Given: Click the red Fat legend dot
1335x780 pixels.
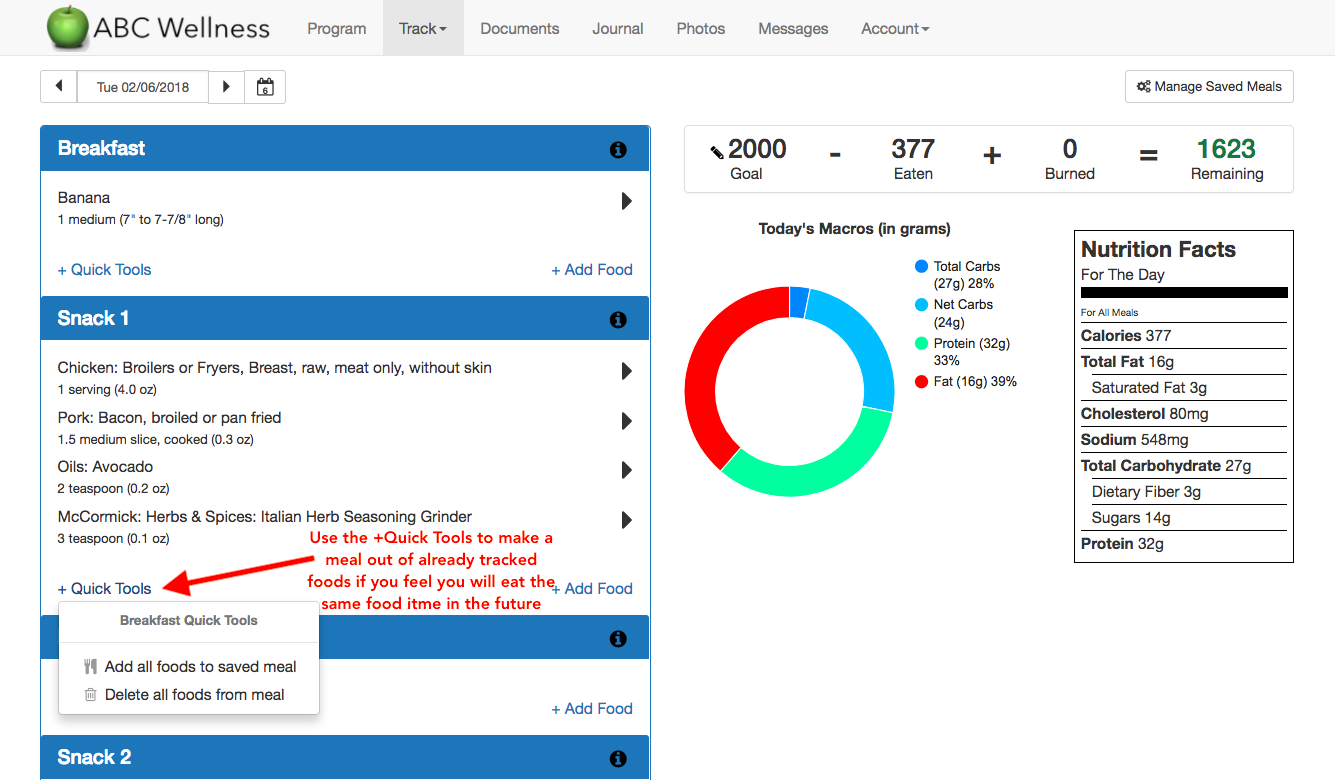Looking at the screenshot, I should (921, 382).
